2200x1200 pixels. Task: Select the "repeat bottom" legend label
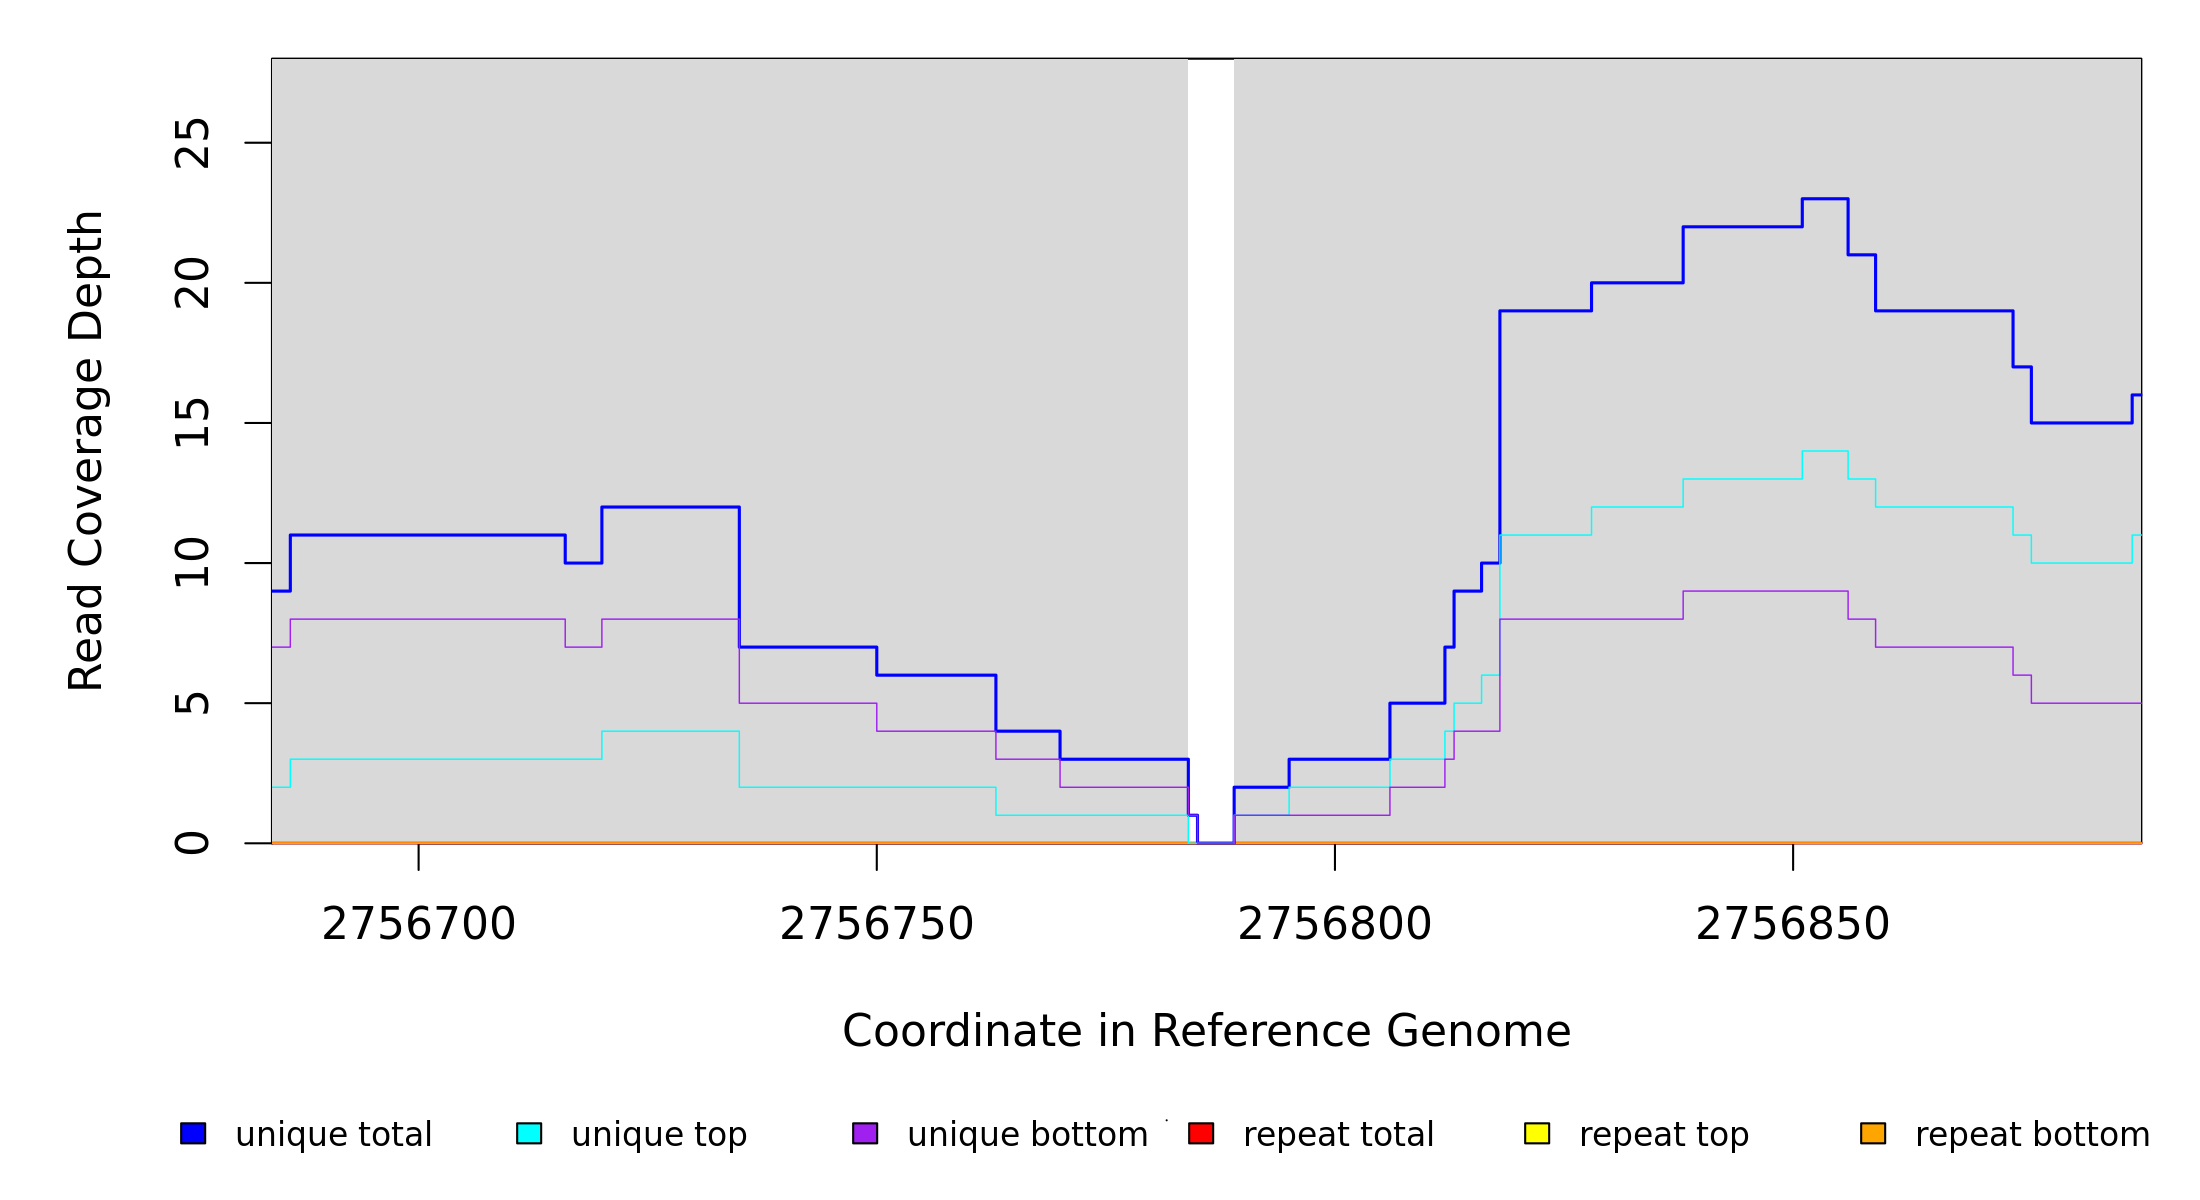point(2032,1135)
